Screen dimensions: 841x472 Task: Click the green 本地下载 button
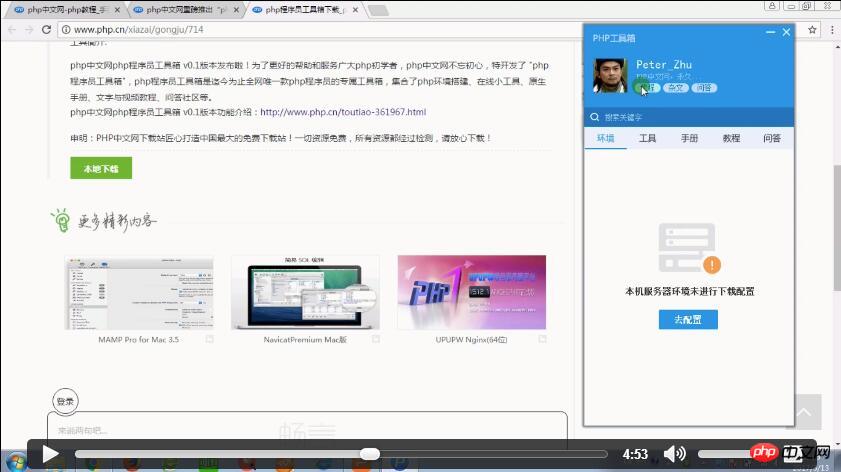(101, 168)
